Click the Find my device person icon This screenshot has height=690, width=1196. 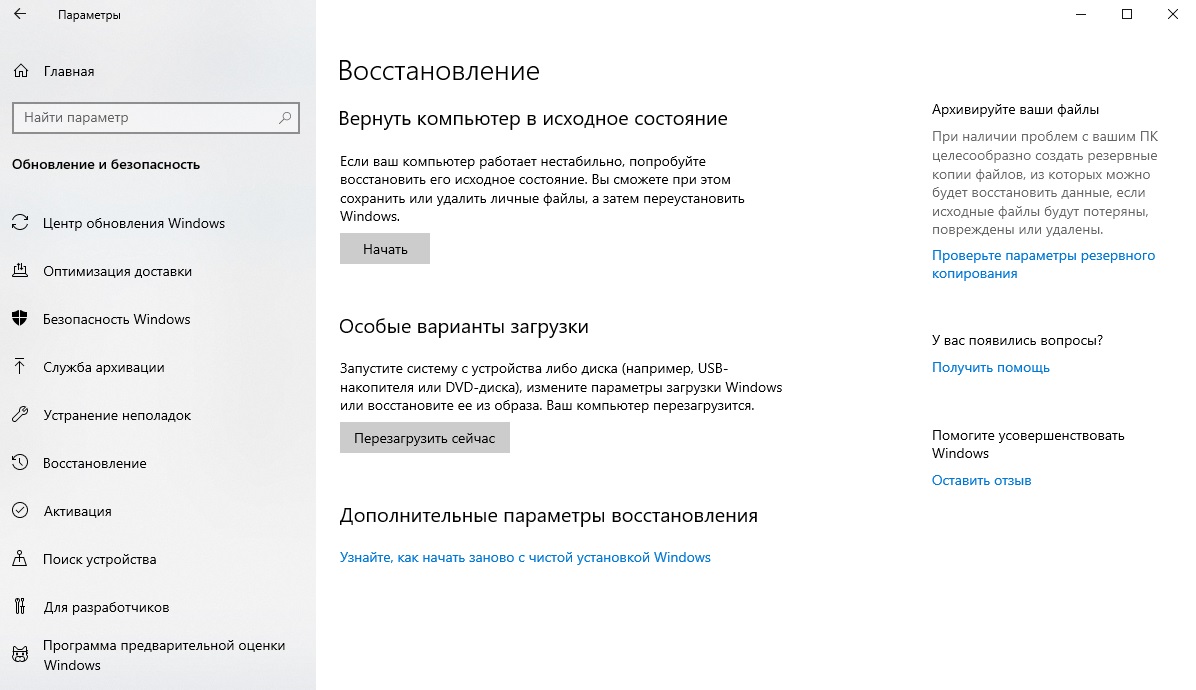point(20,559)
